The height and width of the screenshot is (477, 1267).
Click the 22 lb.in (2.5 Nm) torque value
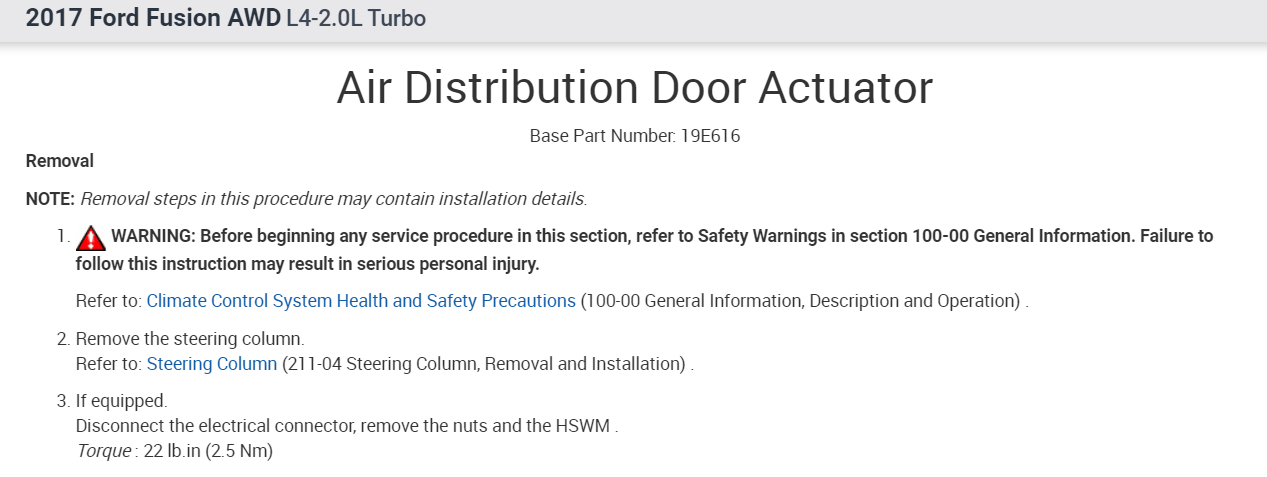tap(208, 451)
